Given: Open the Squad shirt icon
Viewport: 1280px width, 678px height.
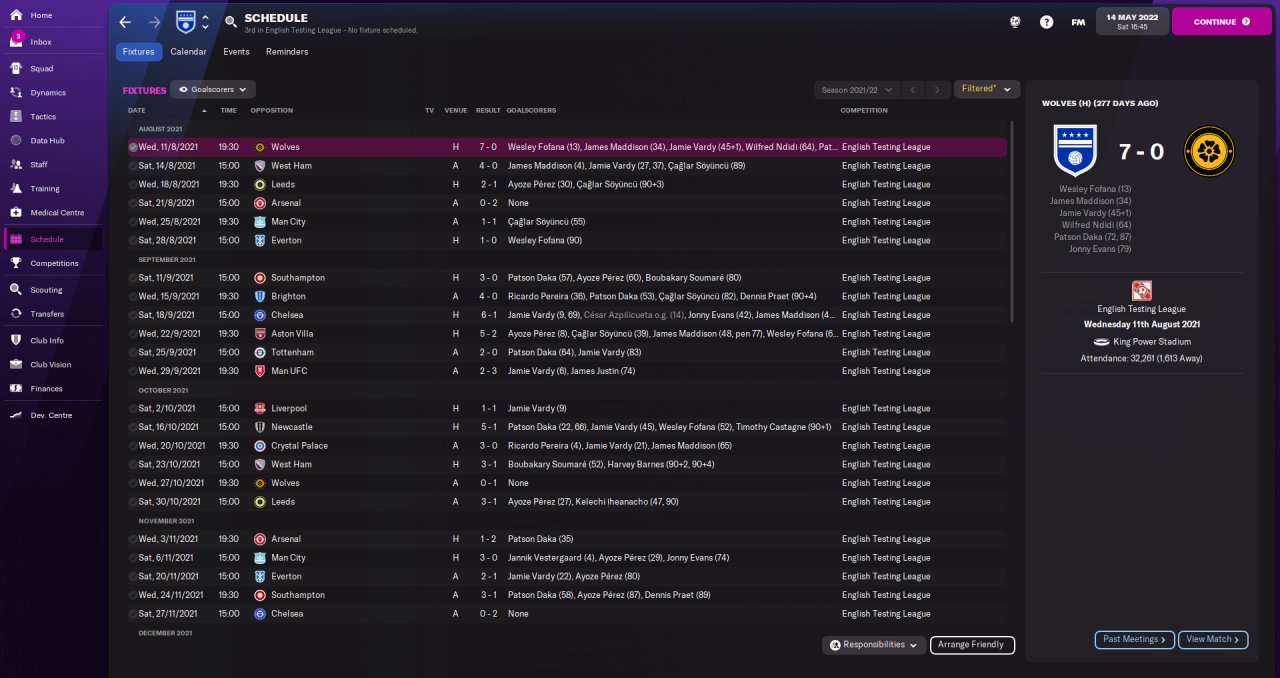Looking at the screenshot, I should (17, 69).
